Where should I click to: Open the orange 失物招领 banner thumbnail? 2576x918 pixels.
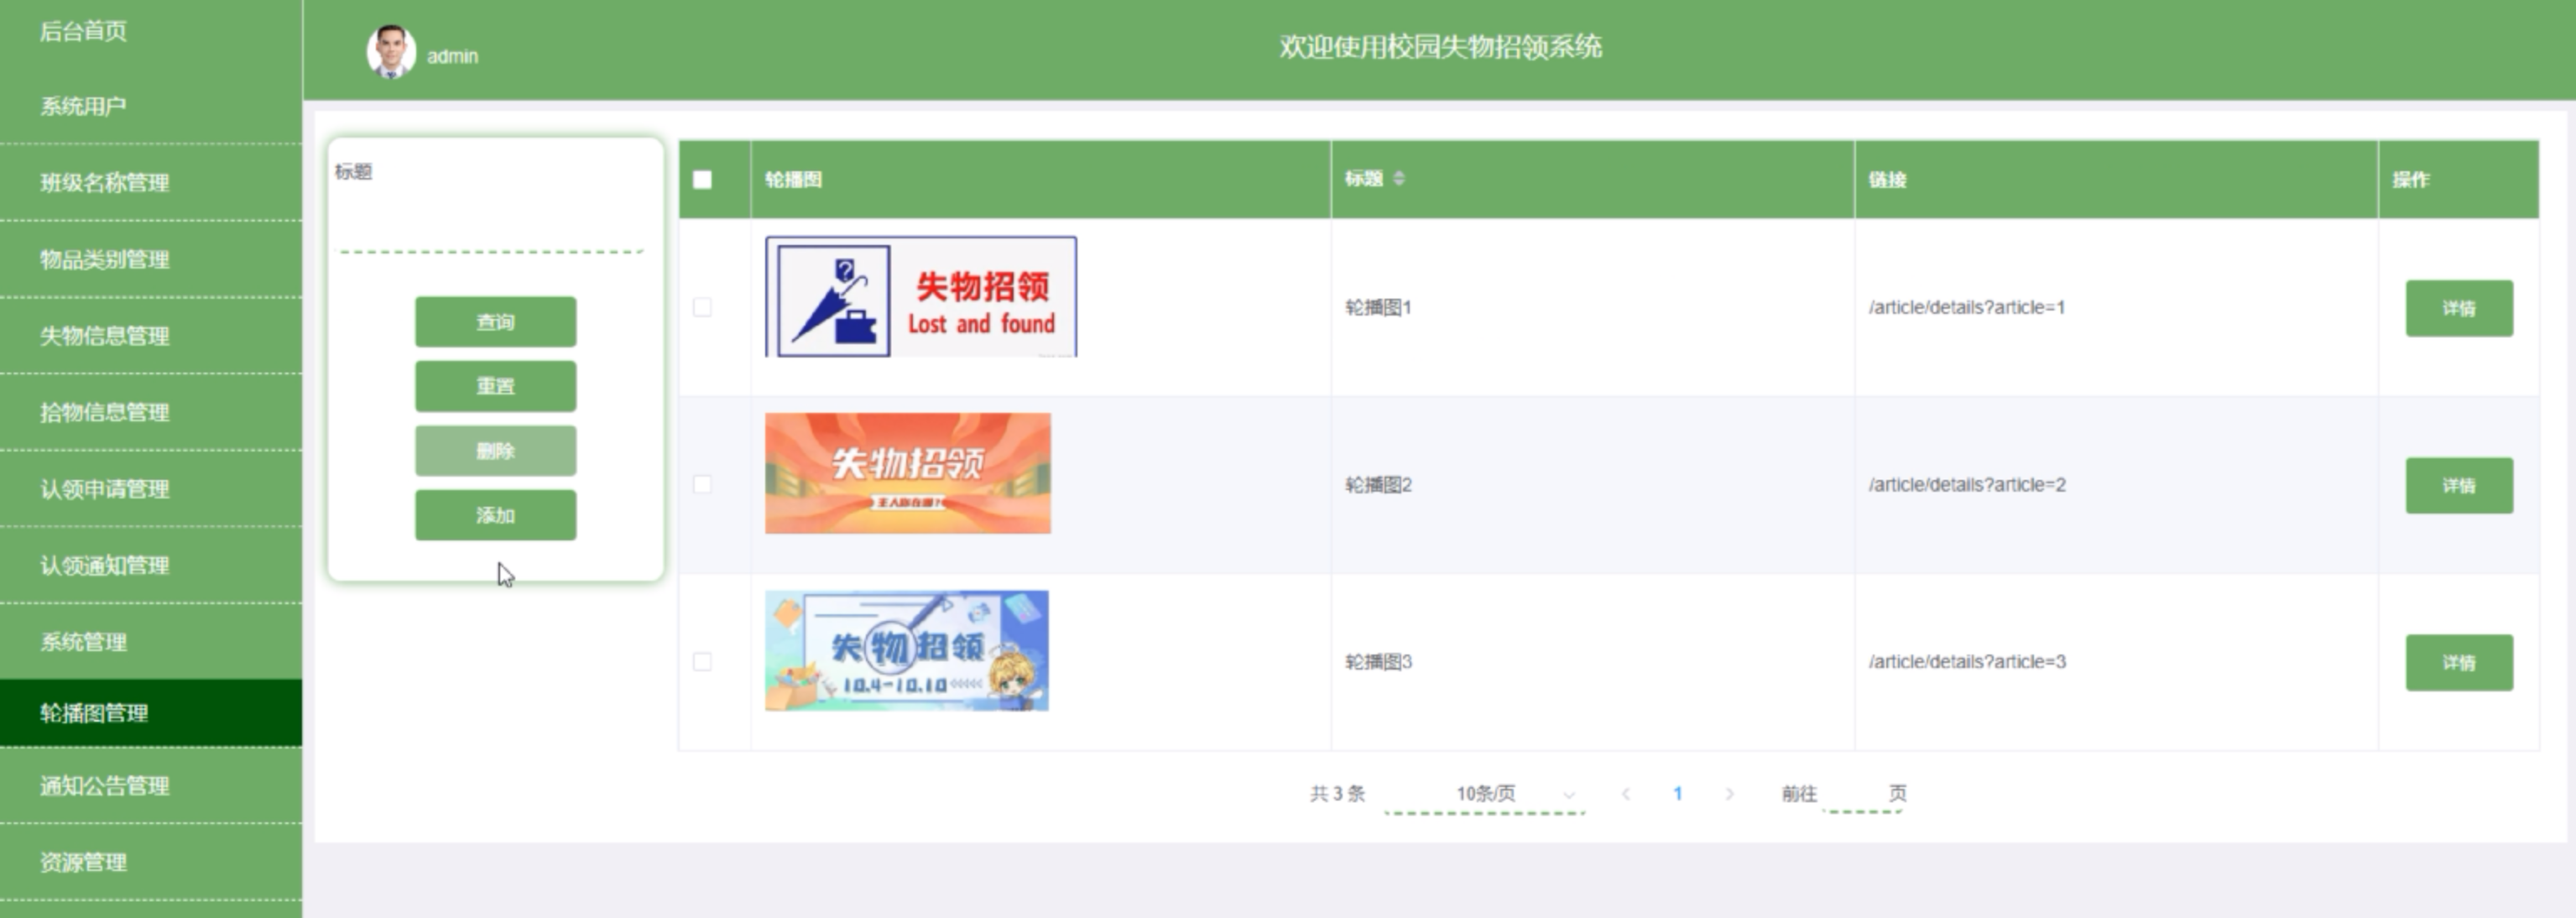[x=907, y=473]
